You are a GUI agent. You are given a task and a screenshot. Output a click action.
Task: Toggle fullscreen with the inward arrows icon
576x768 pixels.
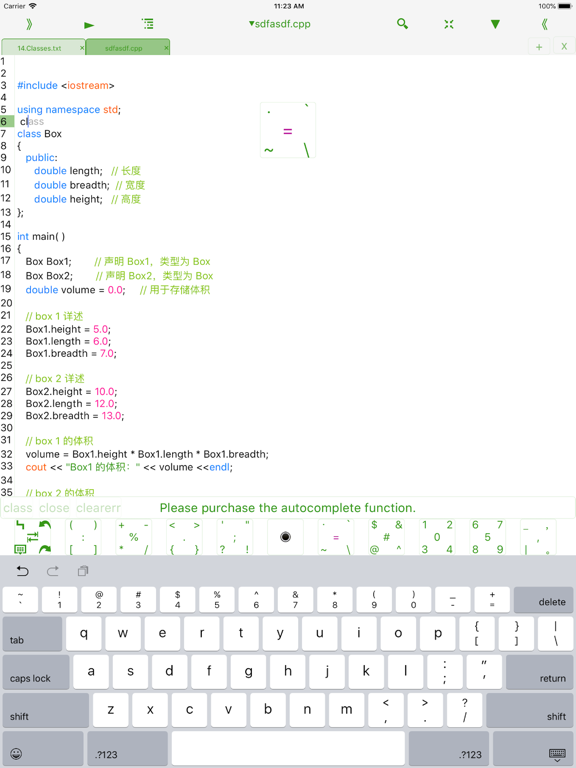pyautogui.click(x=449, y=24)
